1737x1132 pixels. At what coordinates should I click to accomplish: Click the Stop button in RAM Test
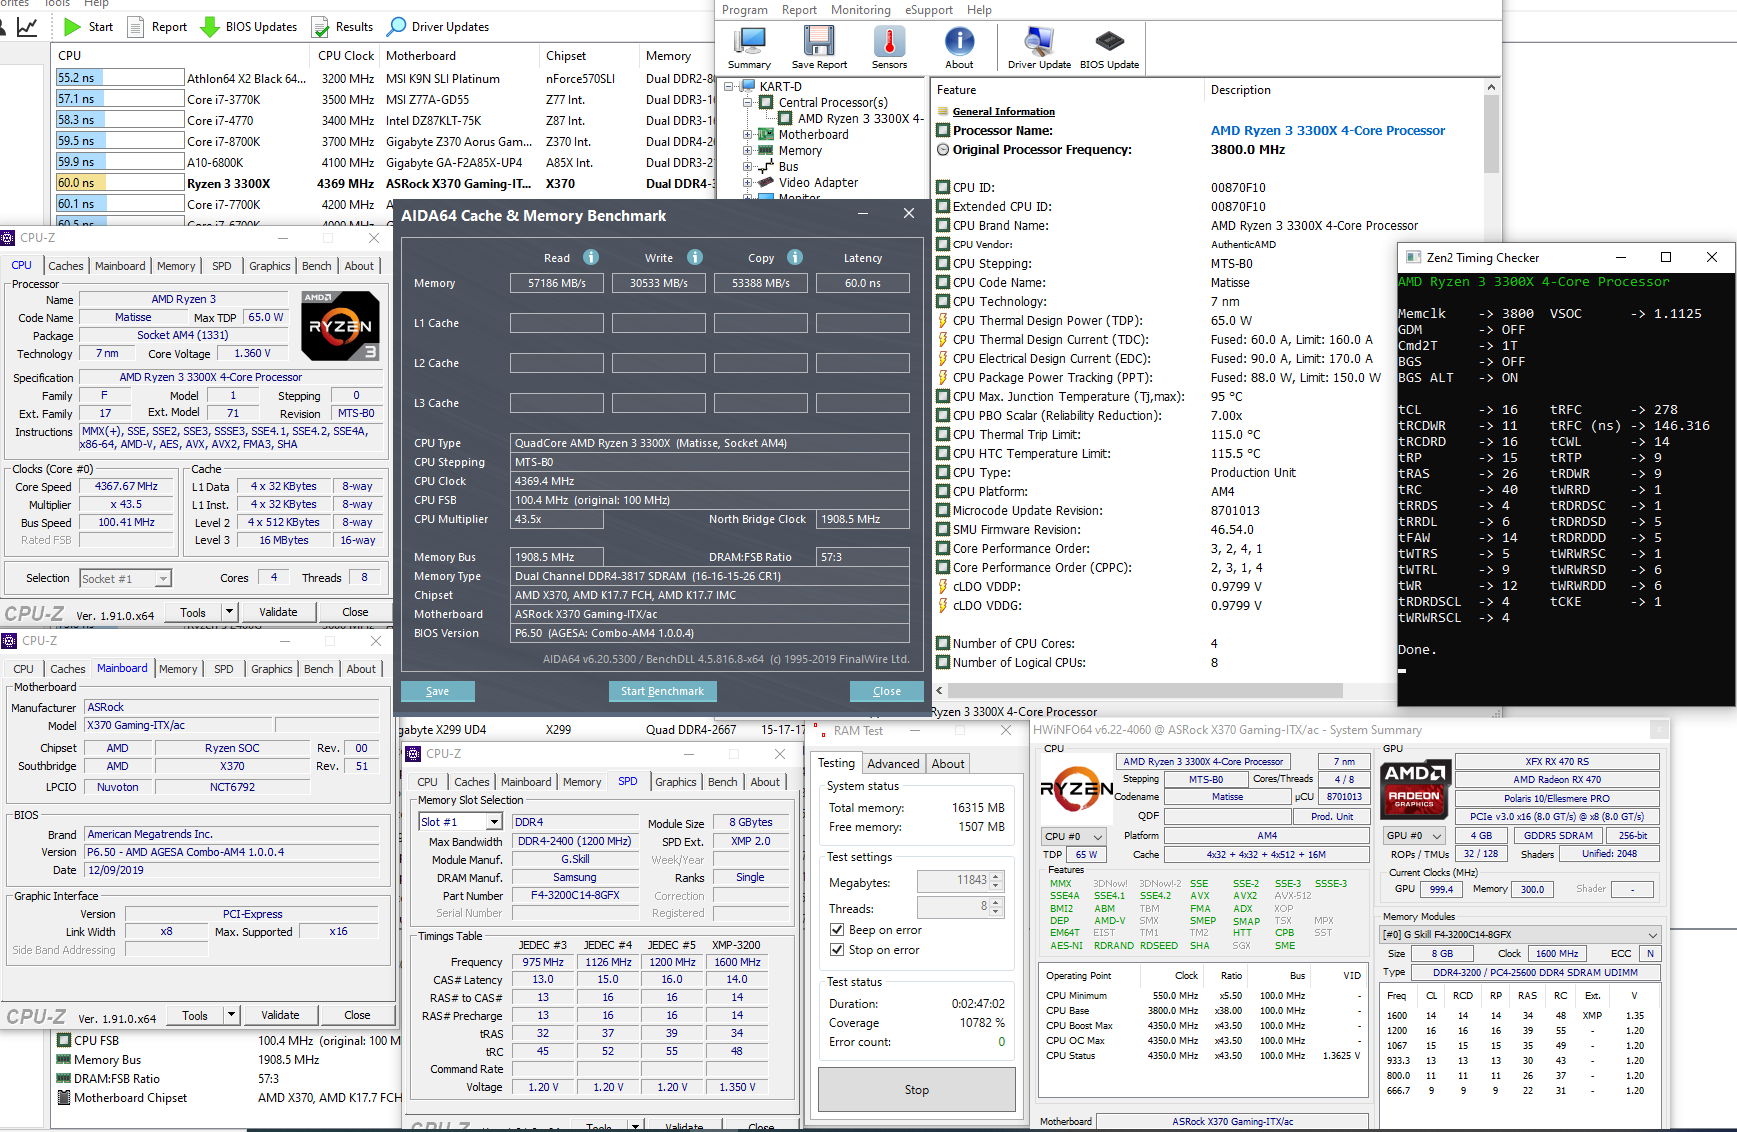pos(917,1090)
